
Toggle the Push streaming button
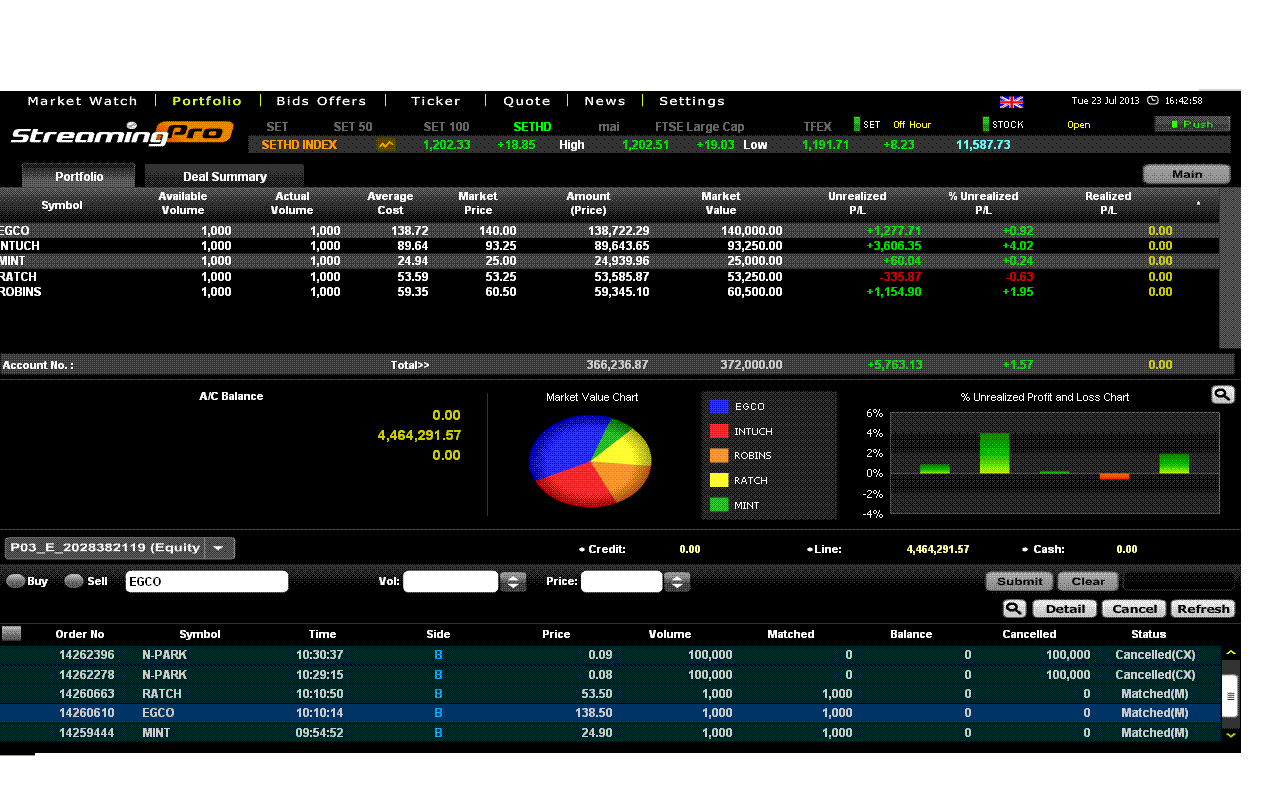click(1193, 124)
